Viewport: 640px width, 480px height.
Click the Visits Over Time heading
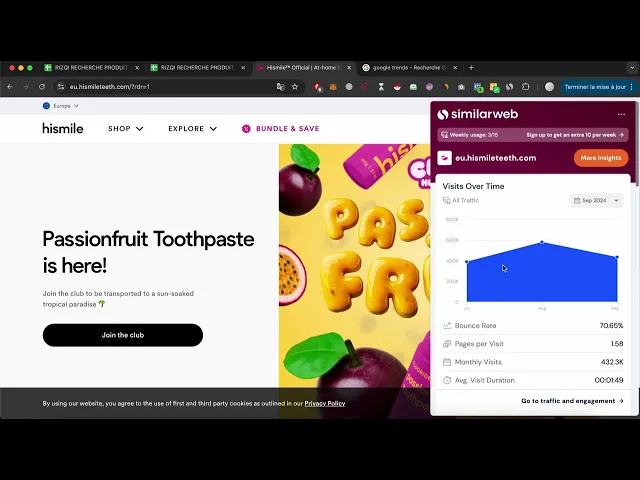pos(473,186)
